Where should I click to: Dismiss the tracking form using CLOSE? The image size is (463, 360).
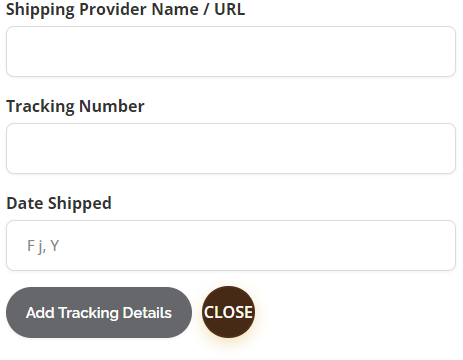click(228, 312)
